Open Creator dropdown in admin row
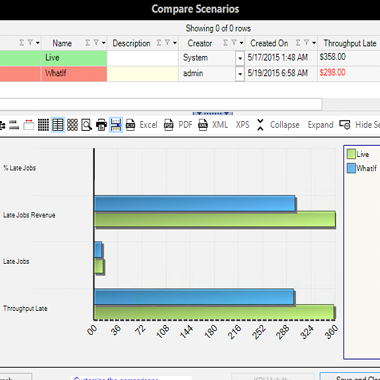Image resolution: width=380 pixels, height=380 pixels. point(240,74)
